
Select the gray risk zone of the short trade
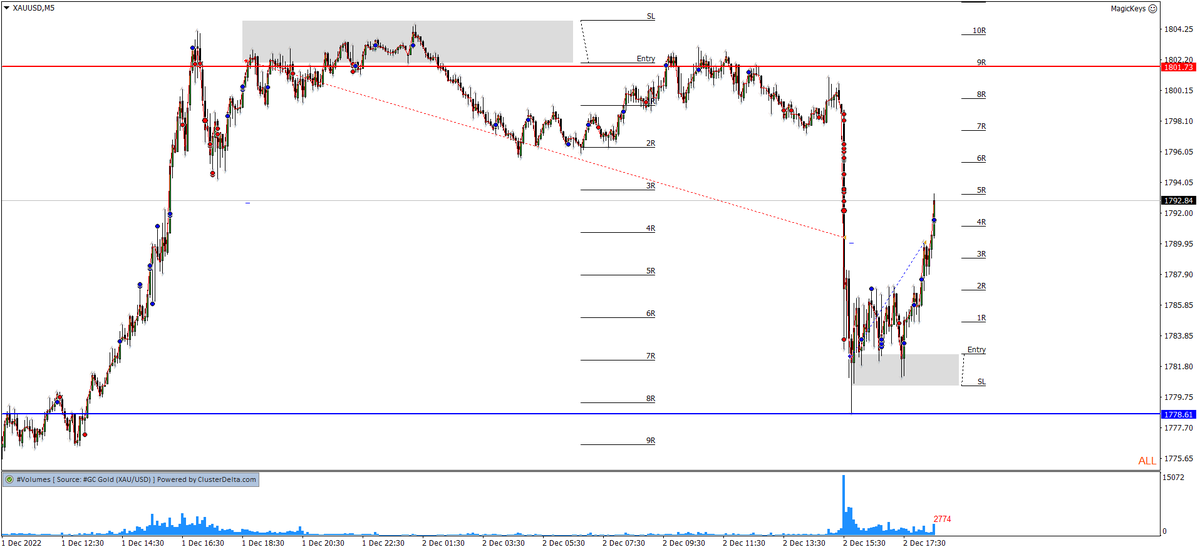407,41
